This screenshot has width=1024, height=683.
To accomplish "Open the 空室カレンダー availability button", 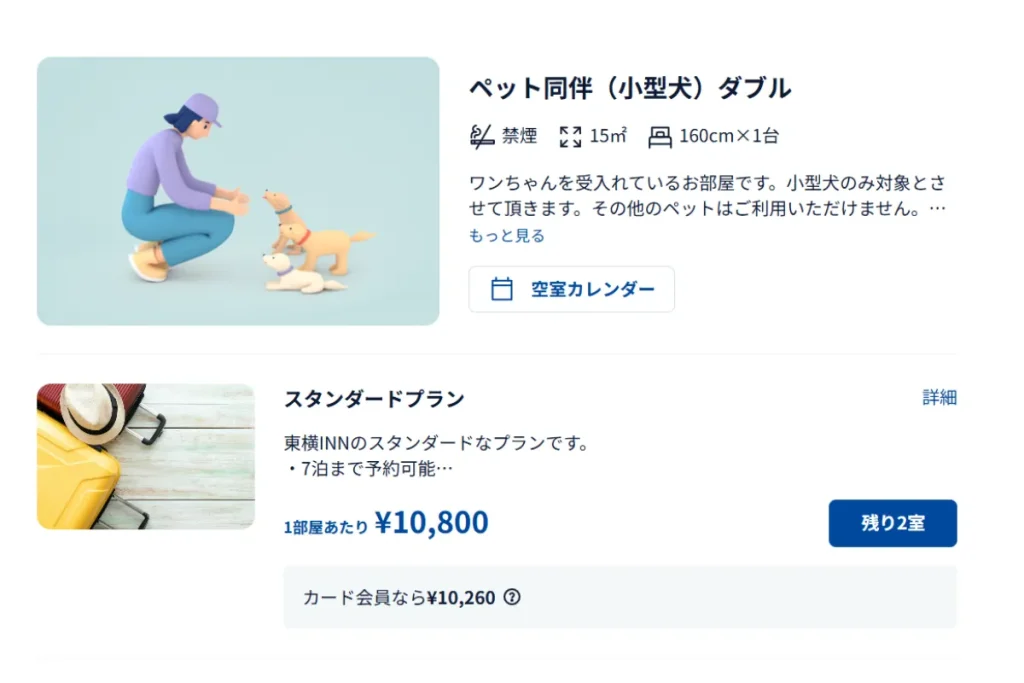I will [571, 289].
